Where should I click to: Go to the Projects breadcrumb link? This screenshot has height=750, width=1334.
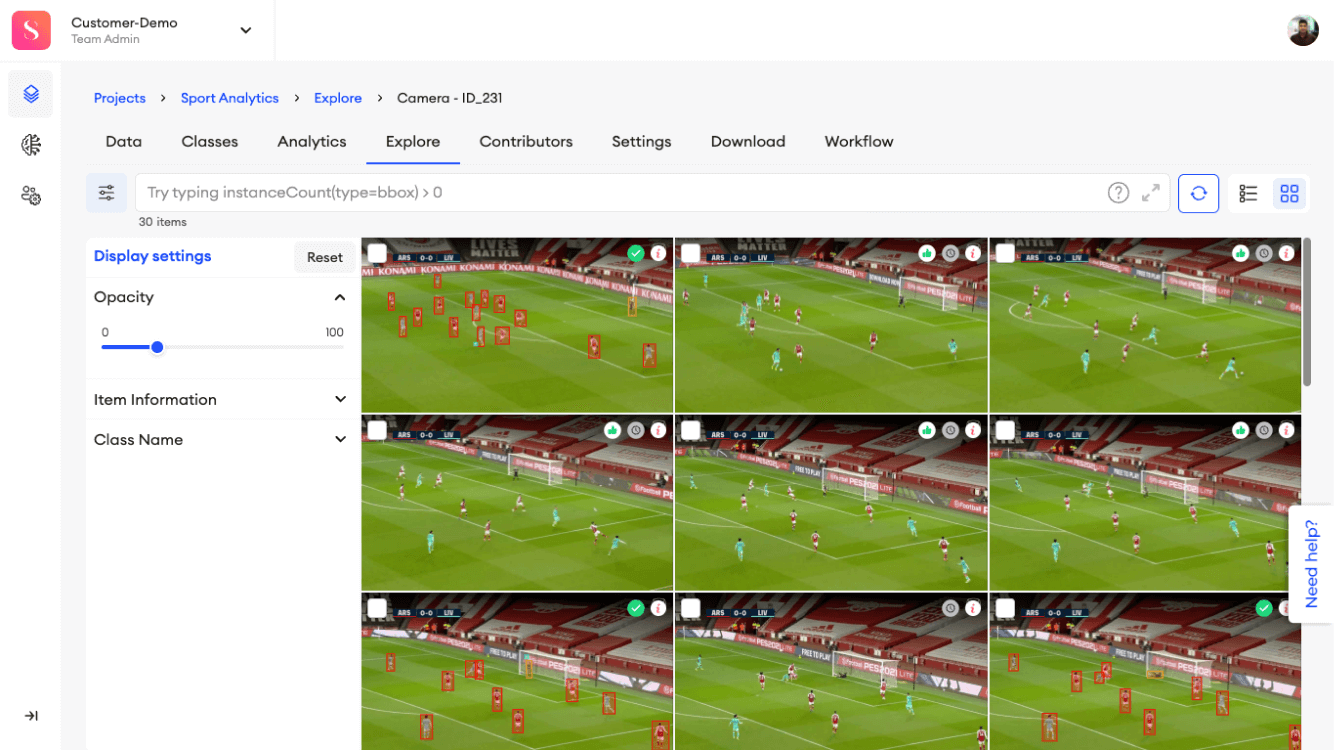pyautogui.click(x=120, y=98)
